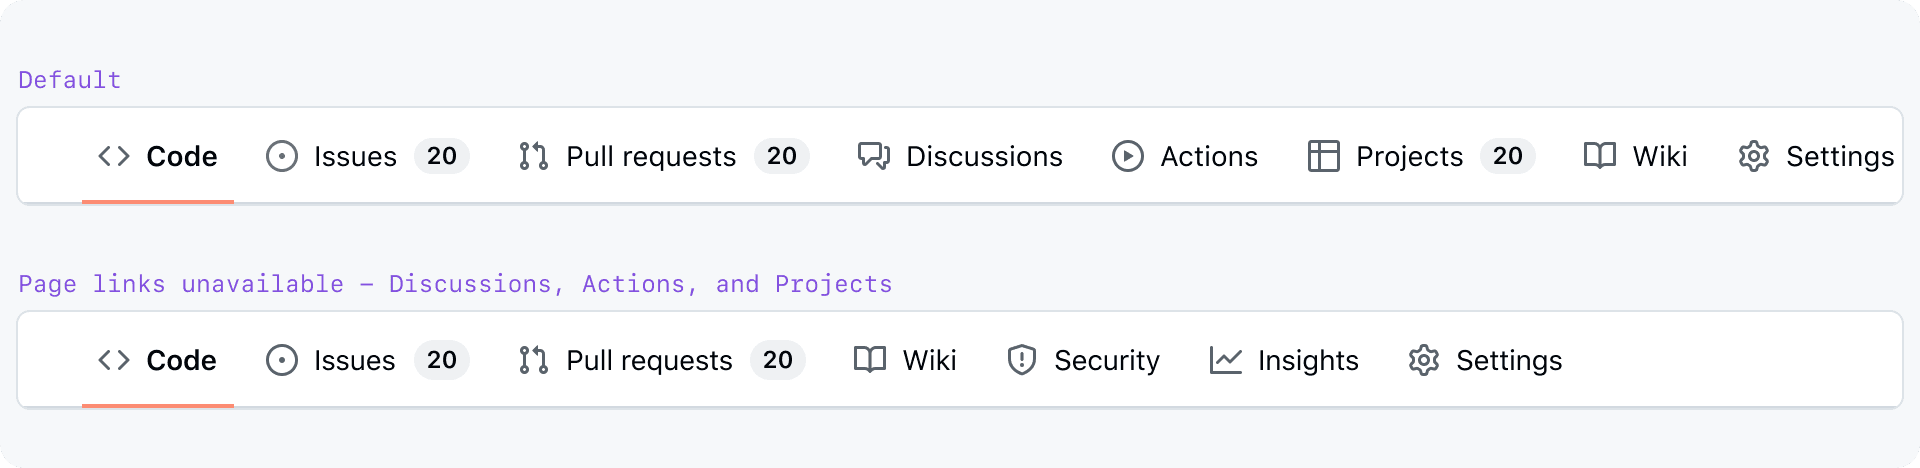Click the Discussions speech bubble icon

tap(874, 156)
